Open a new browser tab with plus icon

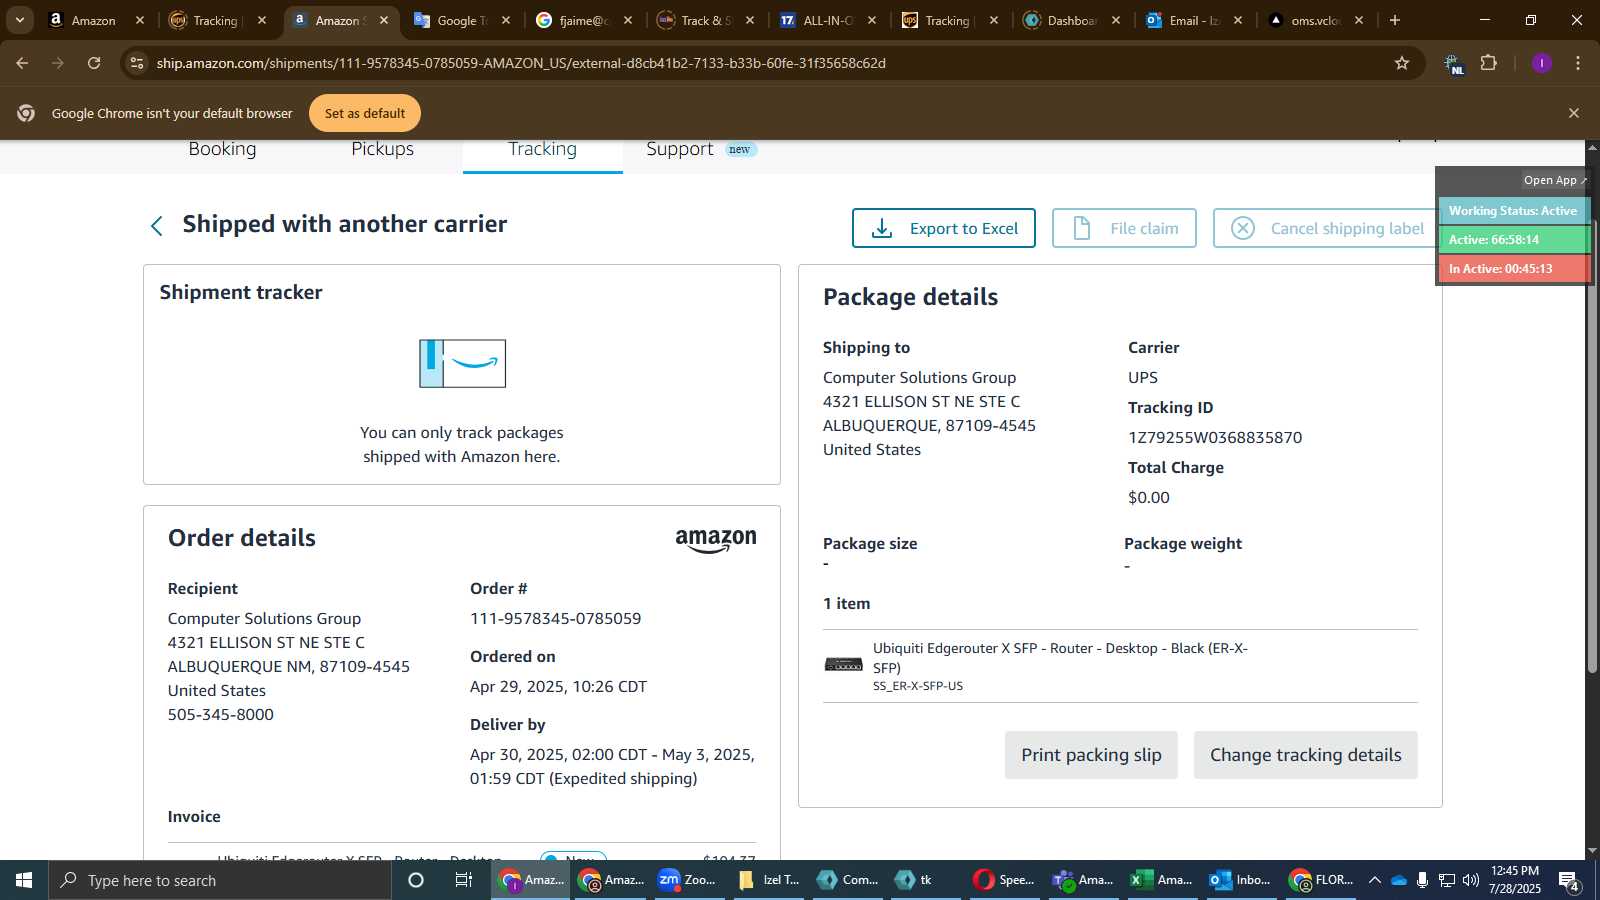click(x=1395, y=20)
